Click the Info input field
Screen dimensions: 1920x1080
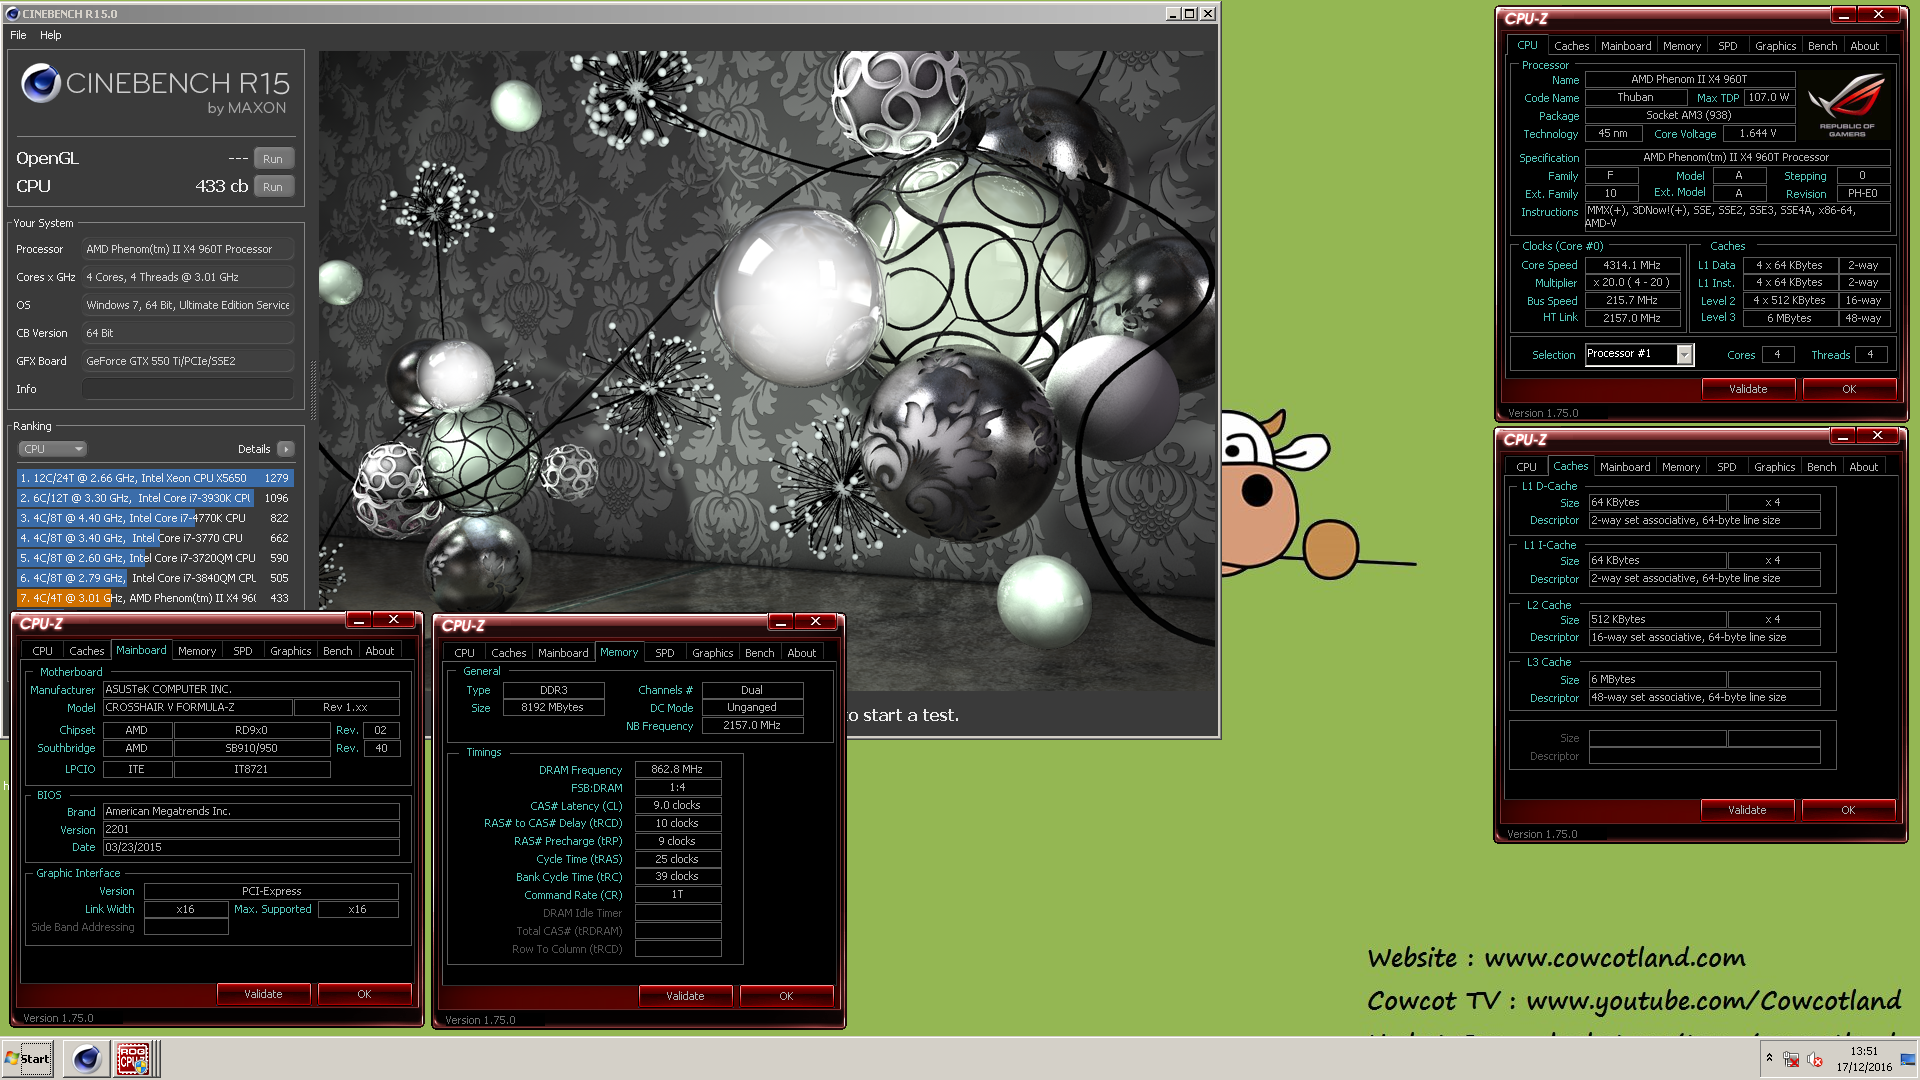pyautogui.click(x=188, y=389)
